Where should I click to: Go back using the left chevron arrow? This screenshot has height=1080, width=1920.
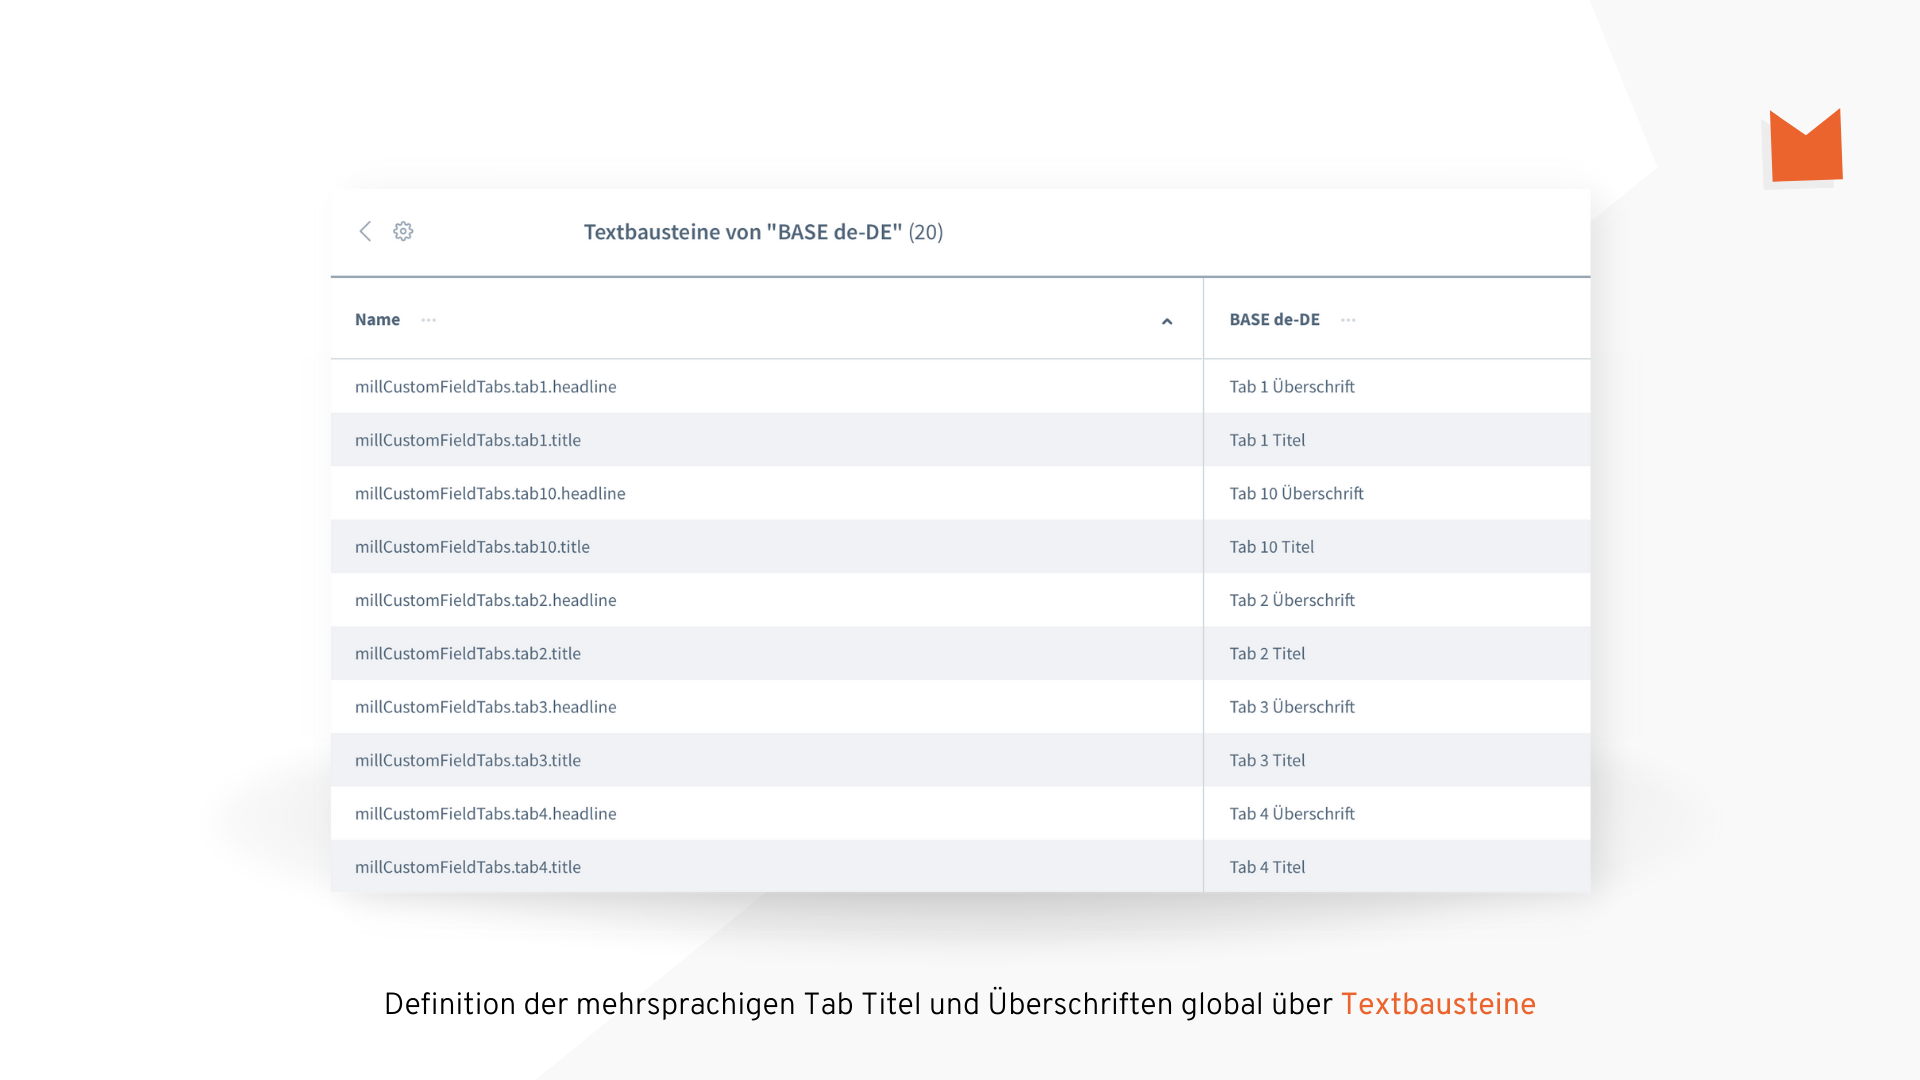coord(365,231)
